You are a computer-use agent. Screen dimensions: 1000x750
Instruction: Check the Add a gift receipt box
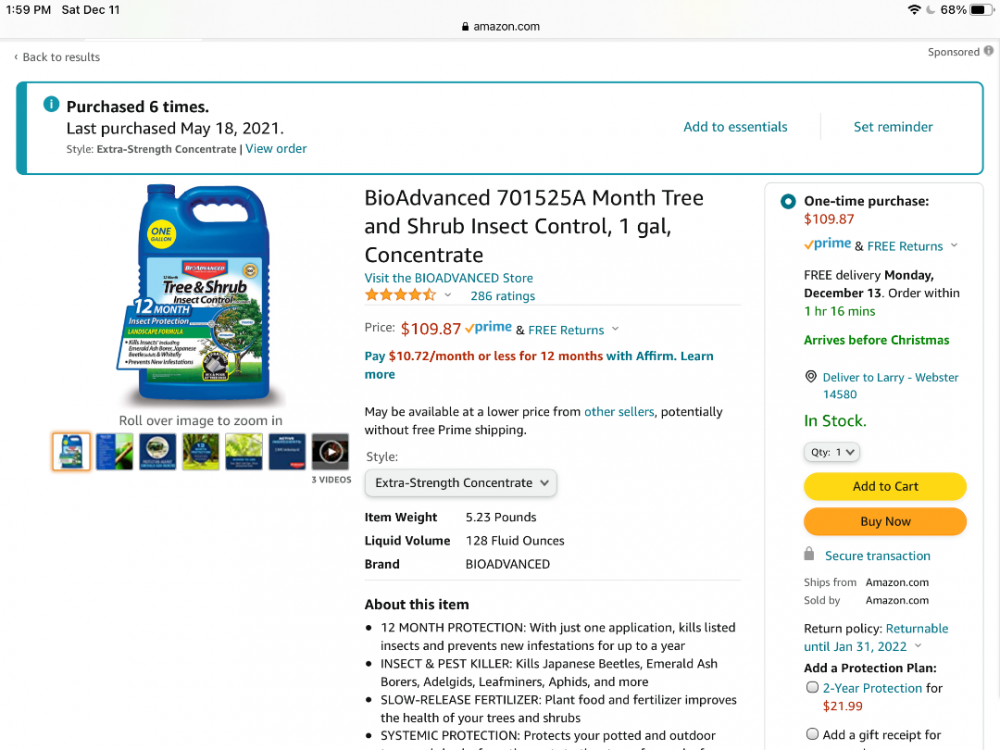(812, 733)
